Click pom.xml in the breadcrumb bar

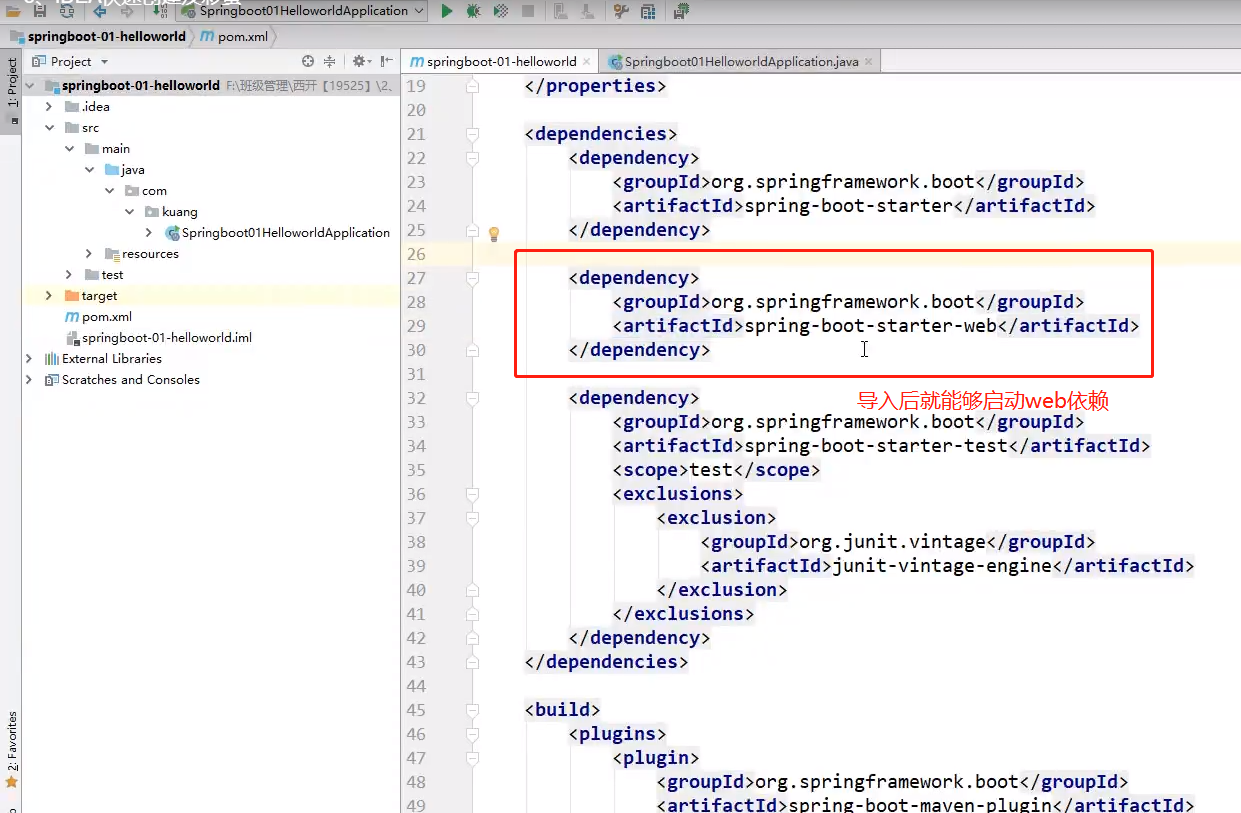coord(243,36)
